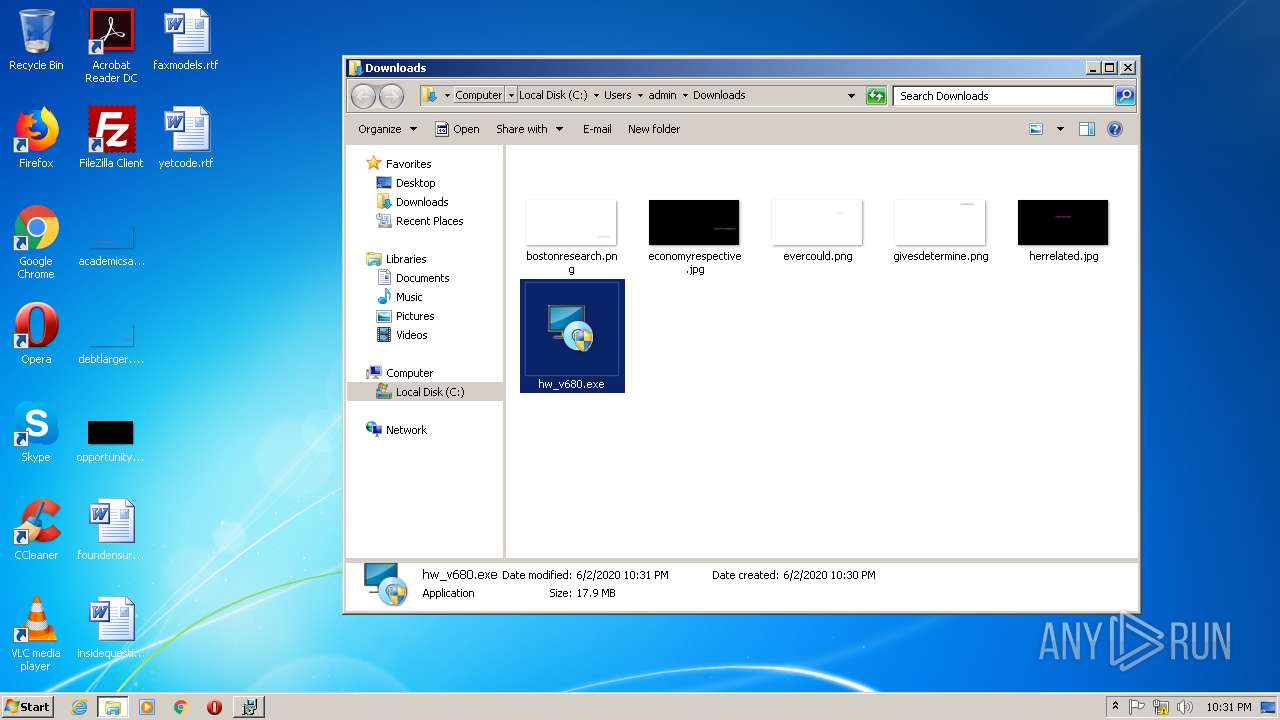Viewport: 1280px width, 720px height.
Task: Open FileZilla Client desktop shortcut
Action: coord(111,137)
